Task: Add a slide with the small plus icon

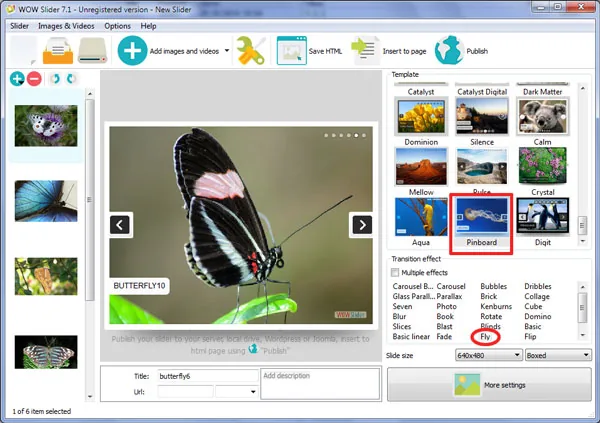Action: [17, 79]
